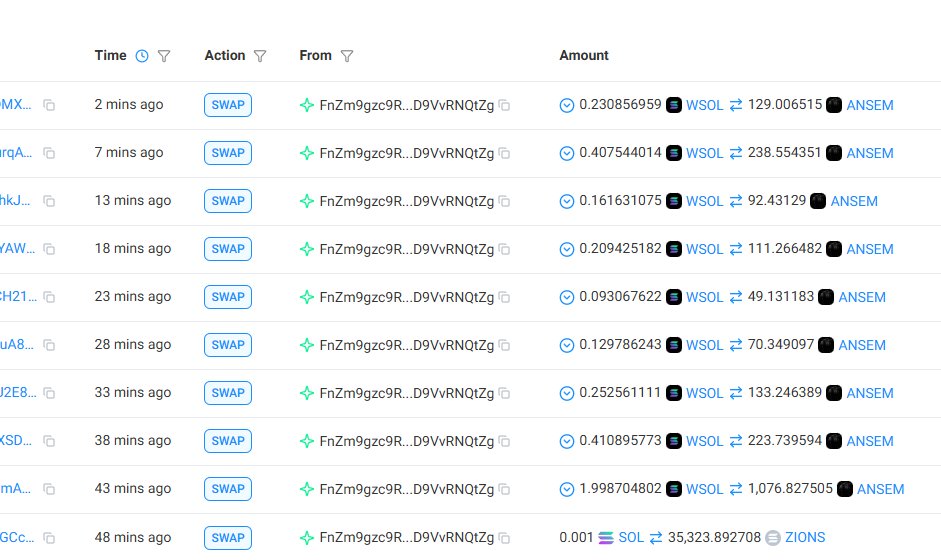
Task: Copy signature of the 43 mins ago row
Action: coord(49,489)
